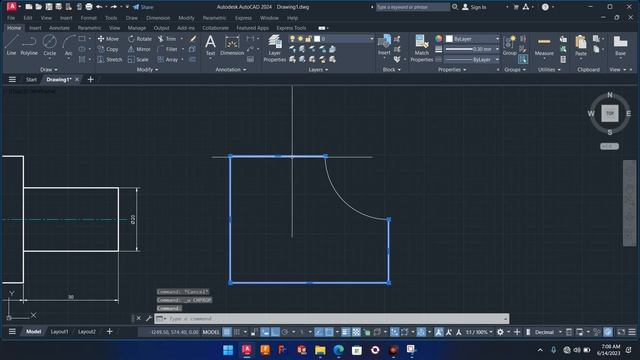640x360 pixels.
Task: Open the File menu
Action: (x=11, y=18)
